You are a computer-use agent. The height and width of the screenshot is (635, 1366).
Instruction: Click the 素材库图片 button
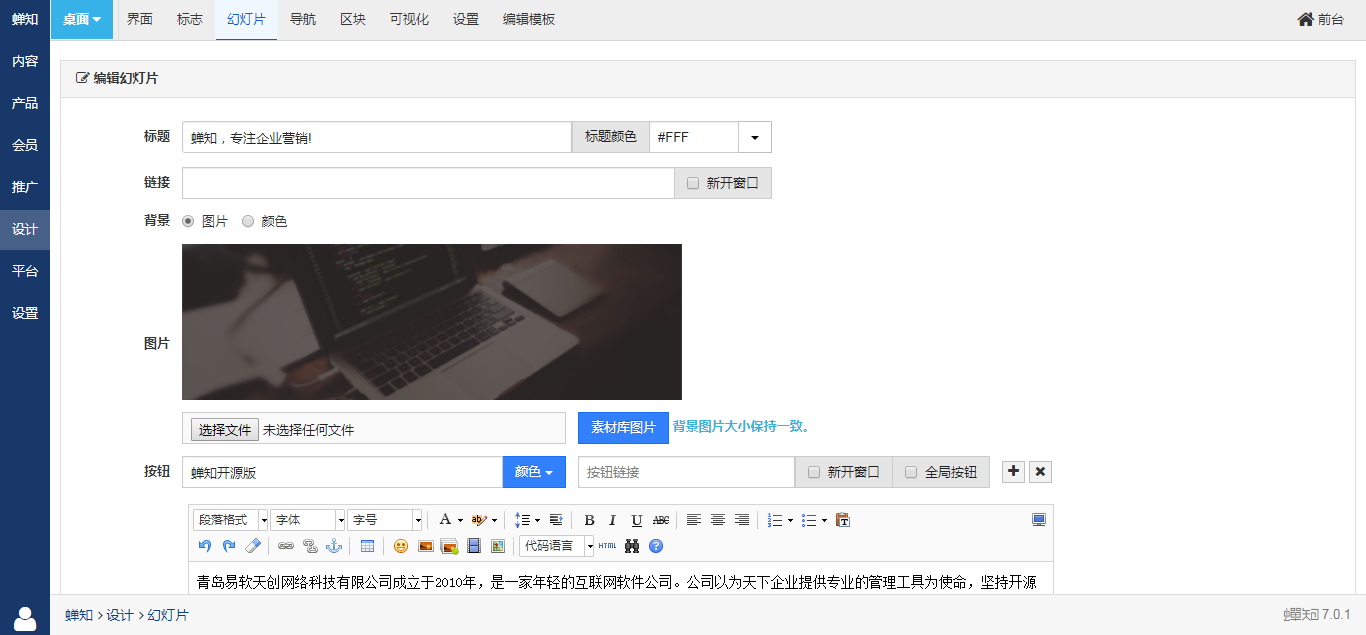coord(623,428)
